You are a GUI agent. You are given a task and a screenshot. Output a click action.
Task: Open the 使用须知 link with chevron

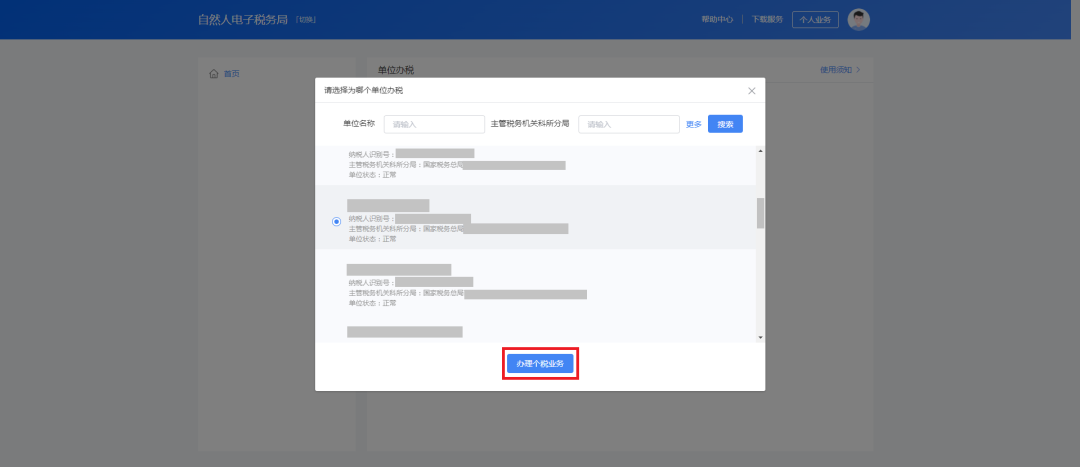coord(839,70)
